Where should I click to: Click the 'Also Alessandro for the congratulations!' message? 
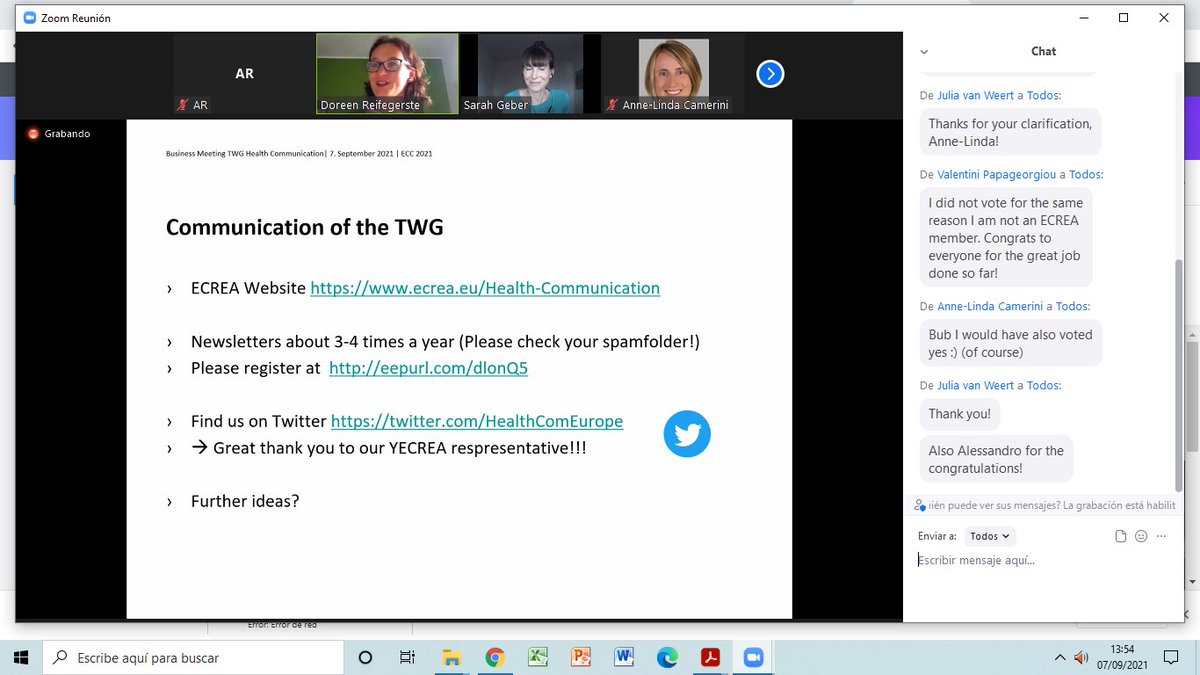click(x=996, y=459)
